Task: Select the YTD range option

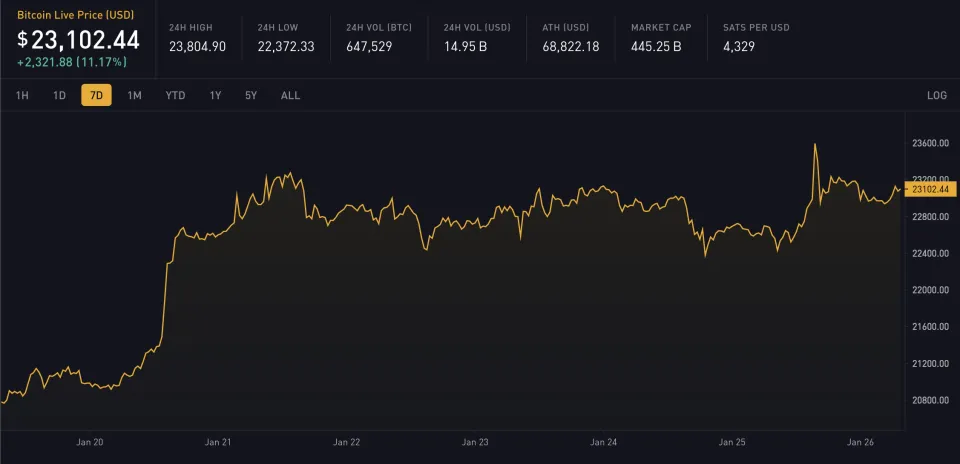Action: [175, 95]
